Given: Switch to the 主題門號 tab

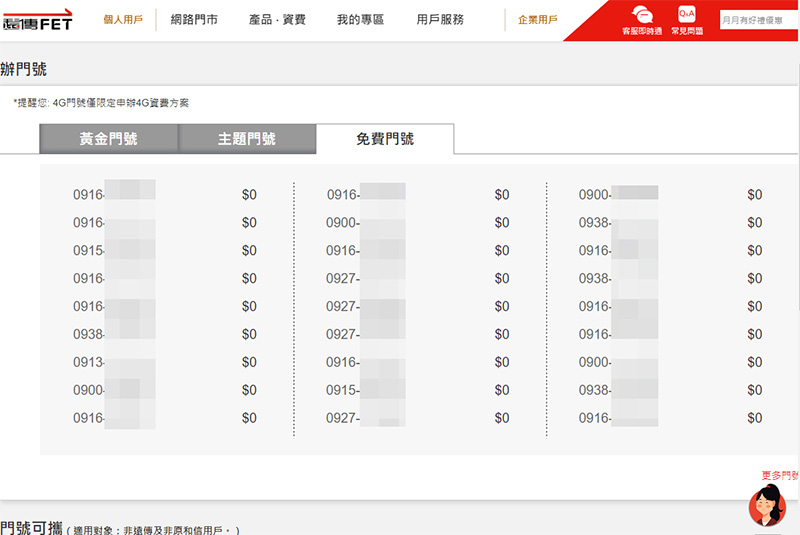Looking at the screenshot, I should pyautogui.click(x=247, y=139).
